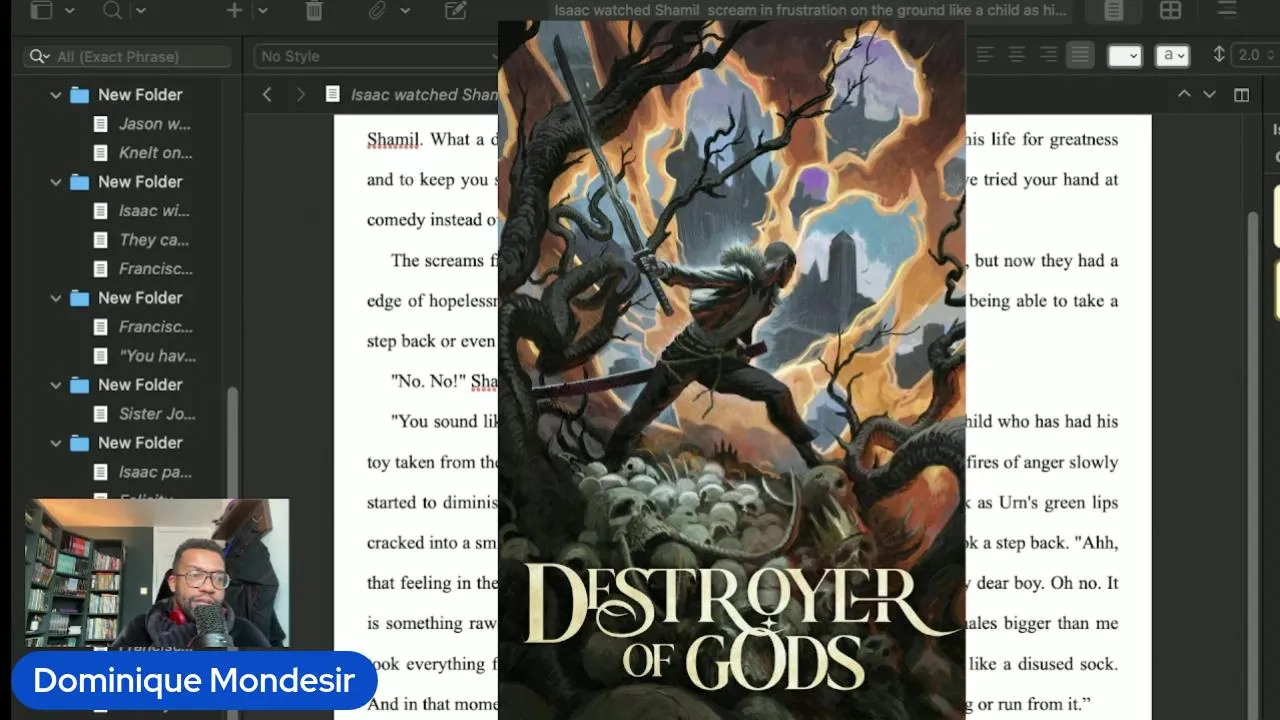
Task: Click folder icon above 'Isaac pa...'
Action: point(80,443)
